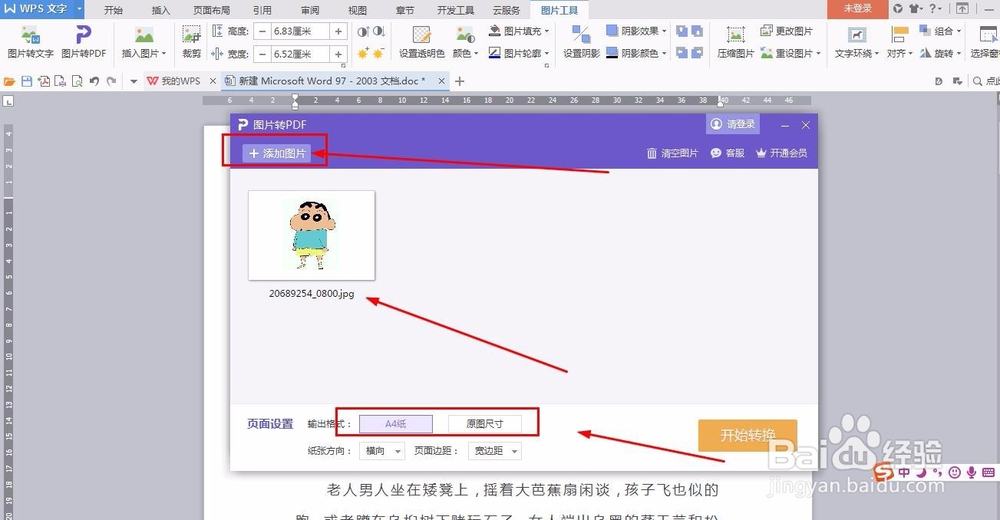Expand 图片填充 dropdown

pos(547,31)
